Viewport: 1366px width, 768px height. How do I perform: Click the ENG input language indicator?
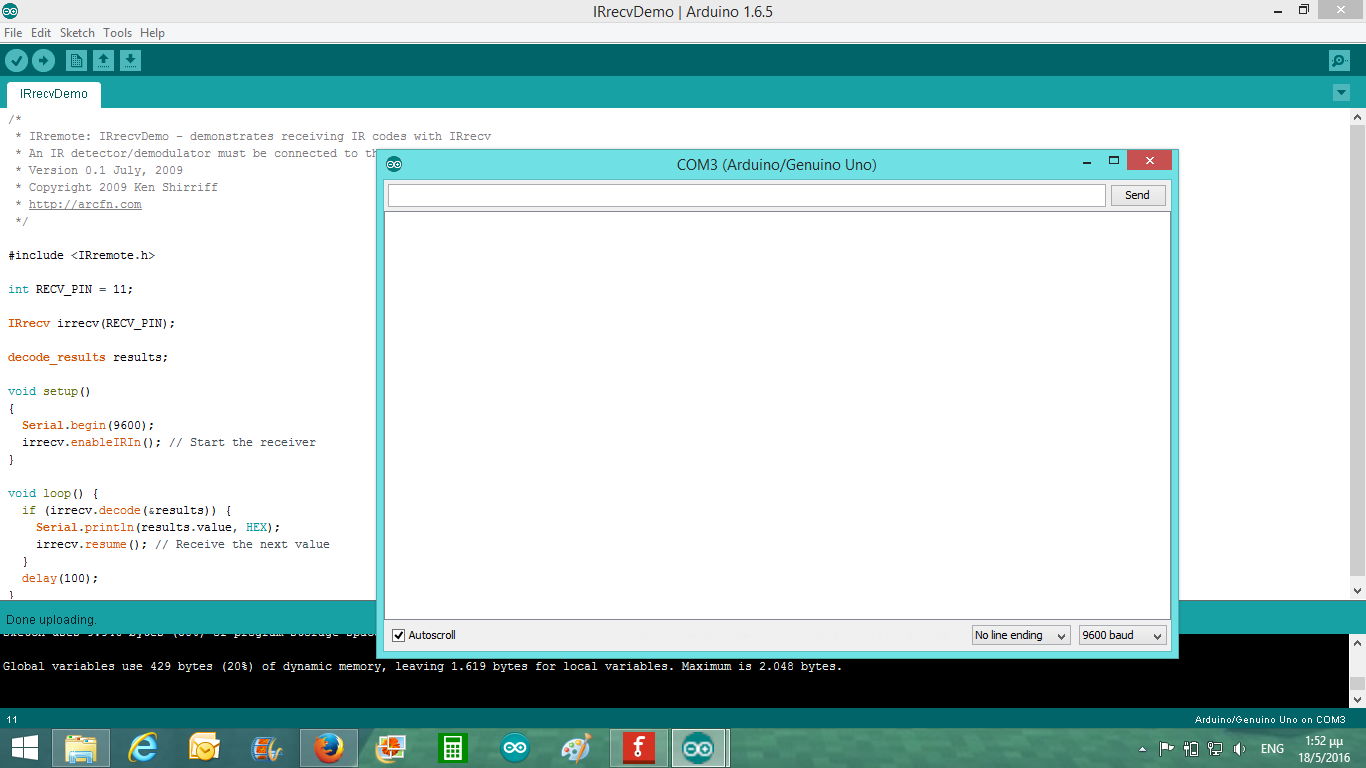pyautogui.click(x=1272, y=749)
